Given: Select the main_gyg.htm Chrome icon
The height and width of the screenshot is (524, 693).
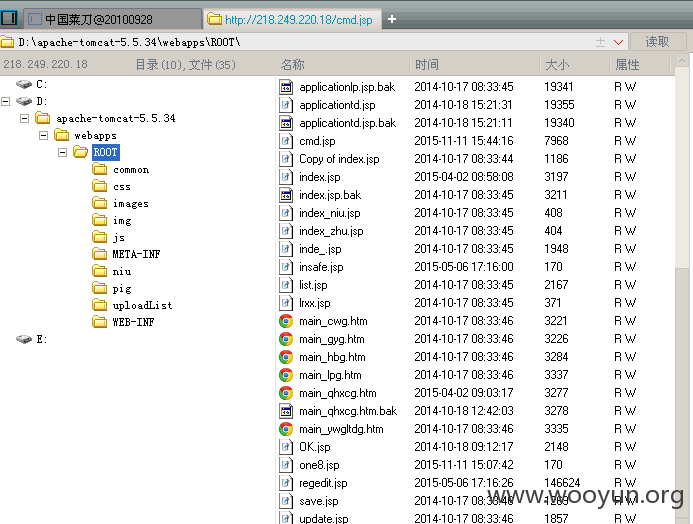Looking at the screenshot, I should pos(286,339).
